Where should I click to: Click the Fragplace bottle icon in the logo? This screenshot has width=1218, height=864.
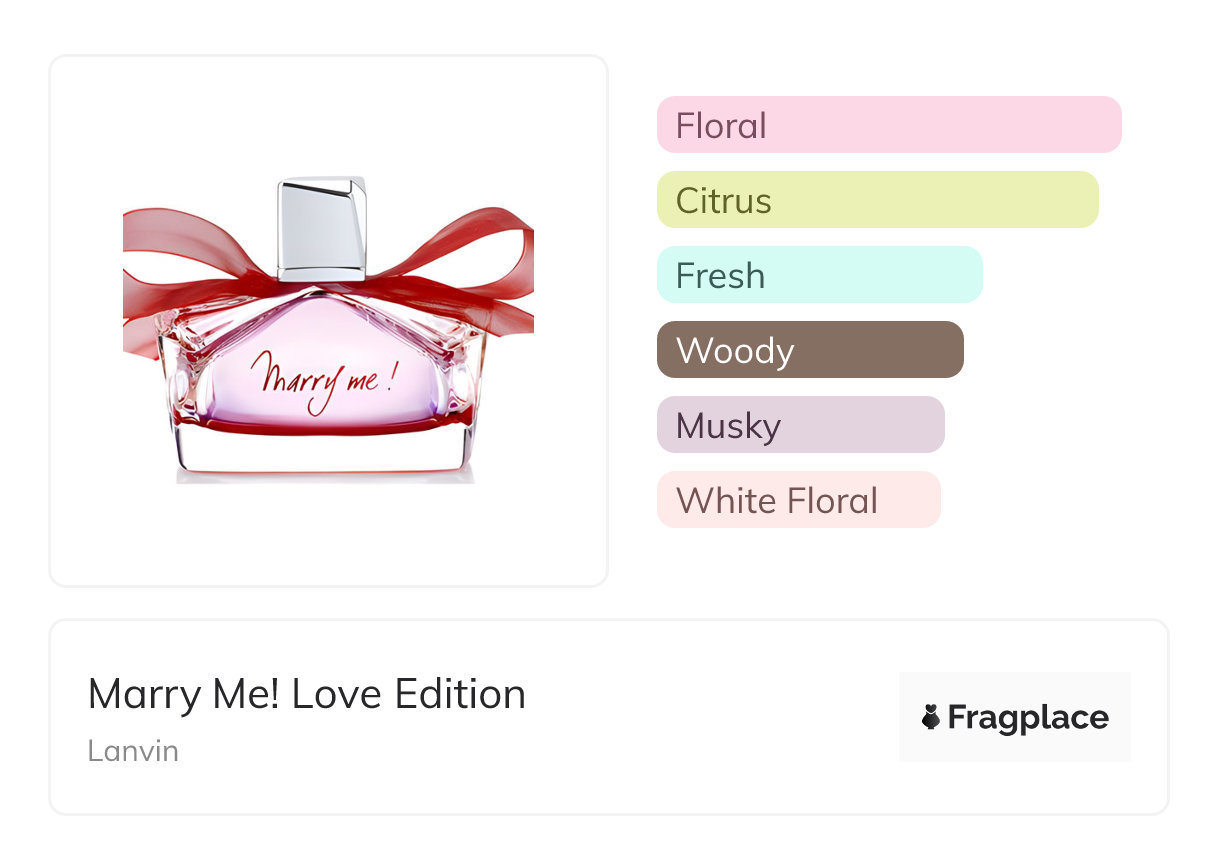pos(931,717)
